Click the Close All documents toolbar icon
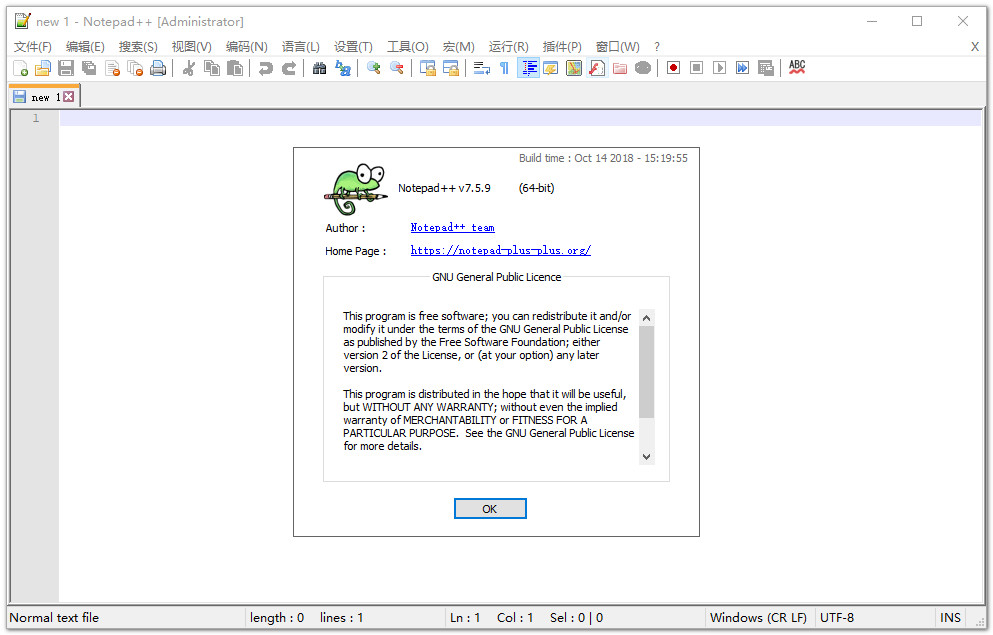Viewport: 993px width, 635px height. coord(135,68)
